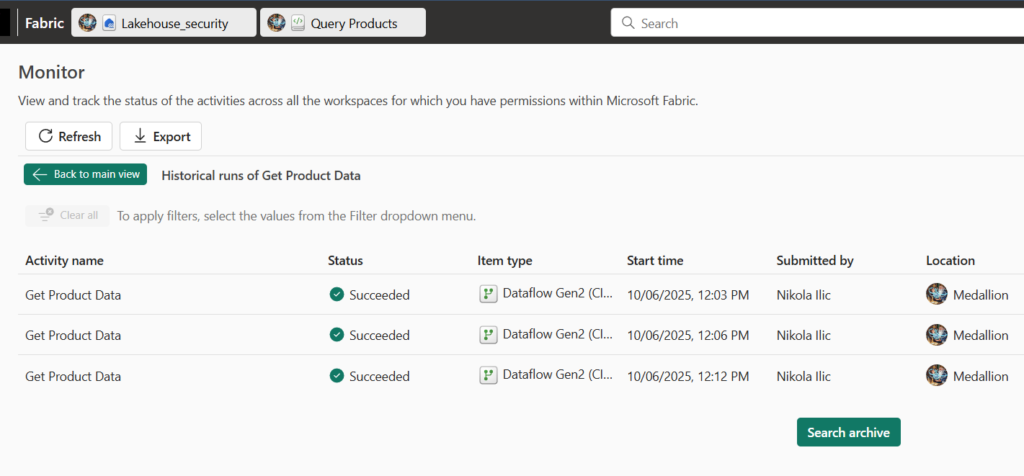
Task: Click the Succeeded check icon for 12:03 PM run
Action: 336,294
